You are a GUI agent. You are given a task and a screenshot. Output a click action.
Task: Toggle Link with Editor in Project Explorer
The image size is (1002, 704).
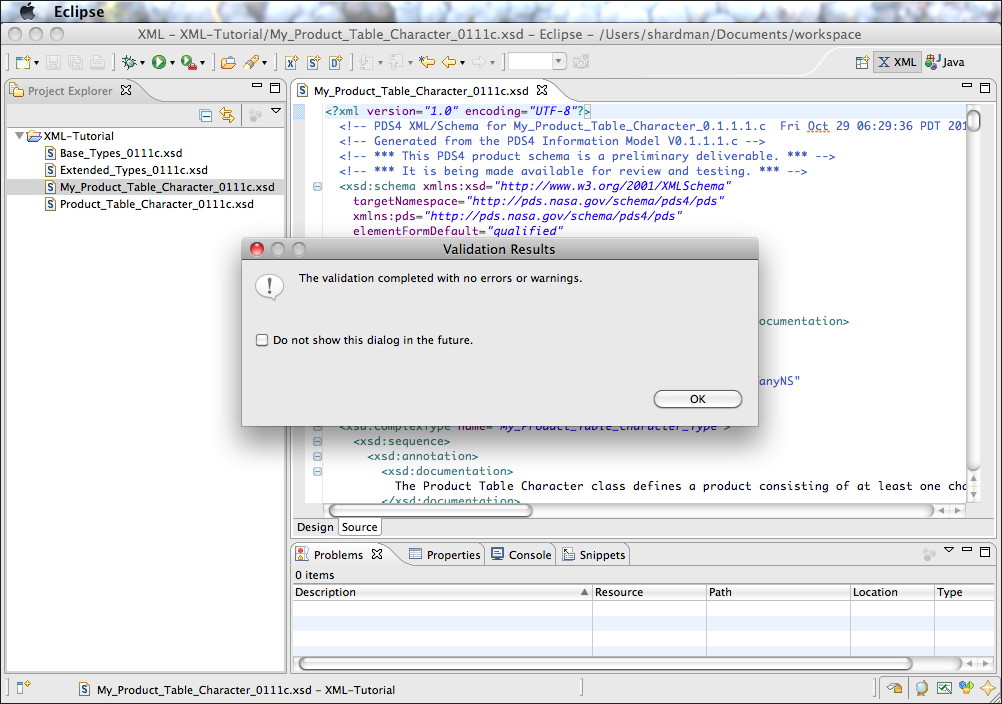227,115
